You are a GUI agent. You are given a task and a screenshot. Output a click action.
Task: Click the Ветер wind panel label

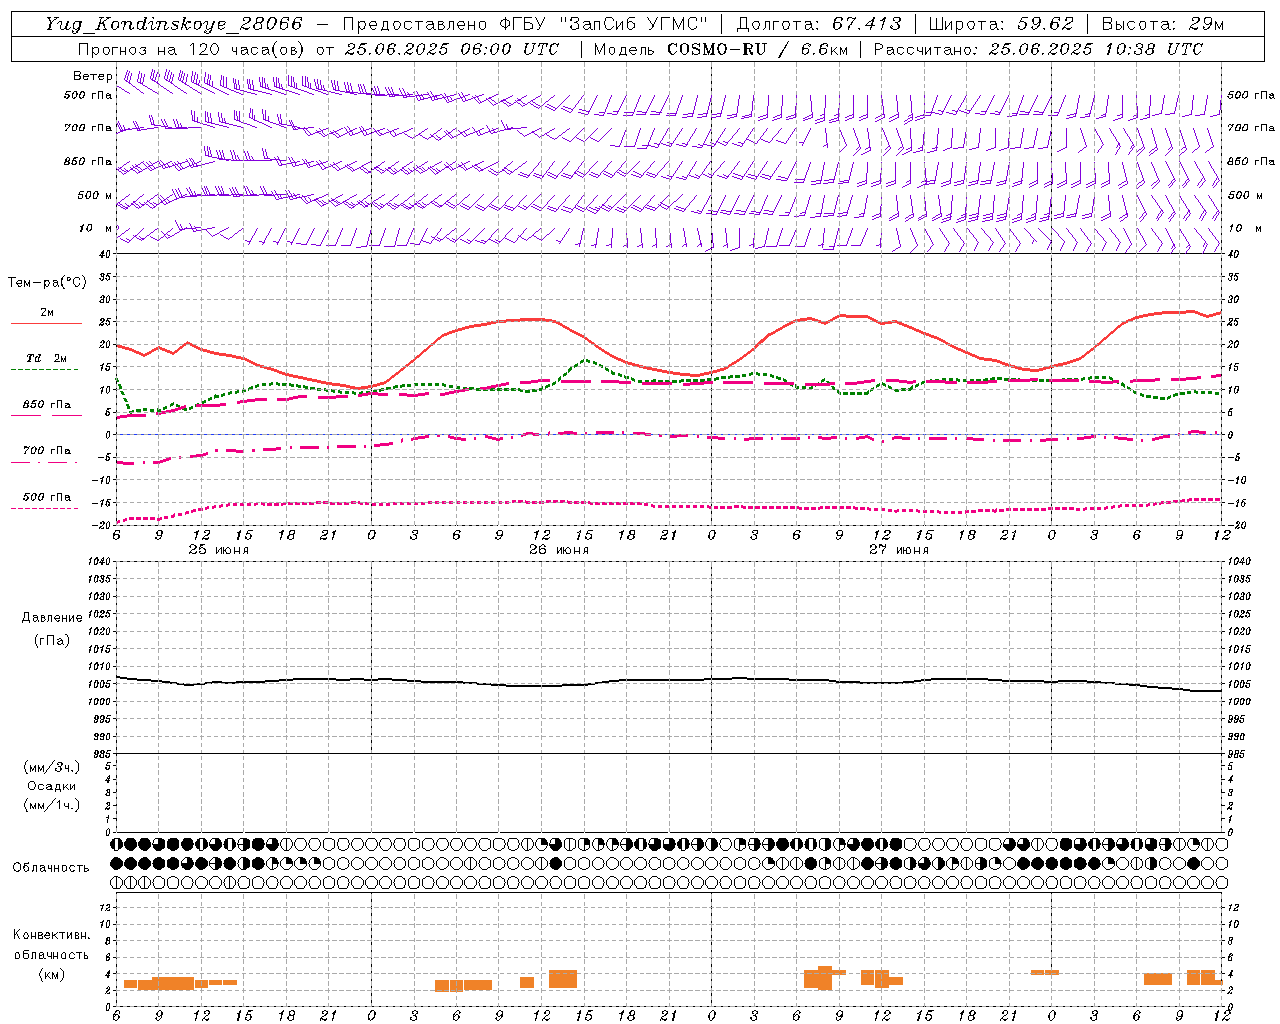click(x=93, y=76)
